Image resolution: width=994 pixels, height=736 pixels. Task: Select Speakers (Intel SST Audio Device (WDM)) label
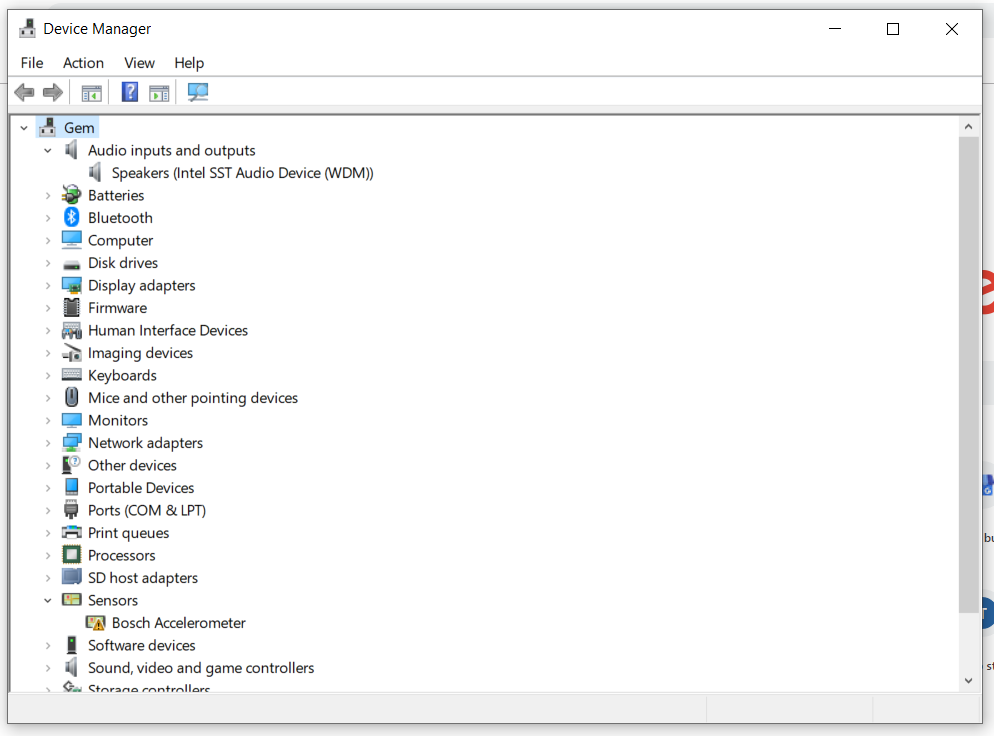[x=242, y=172]
